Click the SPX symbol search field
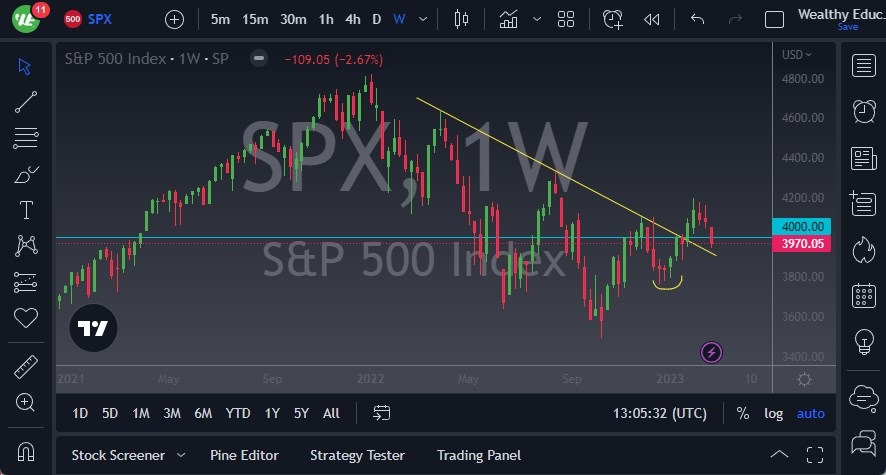 100,19
